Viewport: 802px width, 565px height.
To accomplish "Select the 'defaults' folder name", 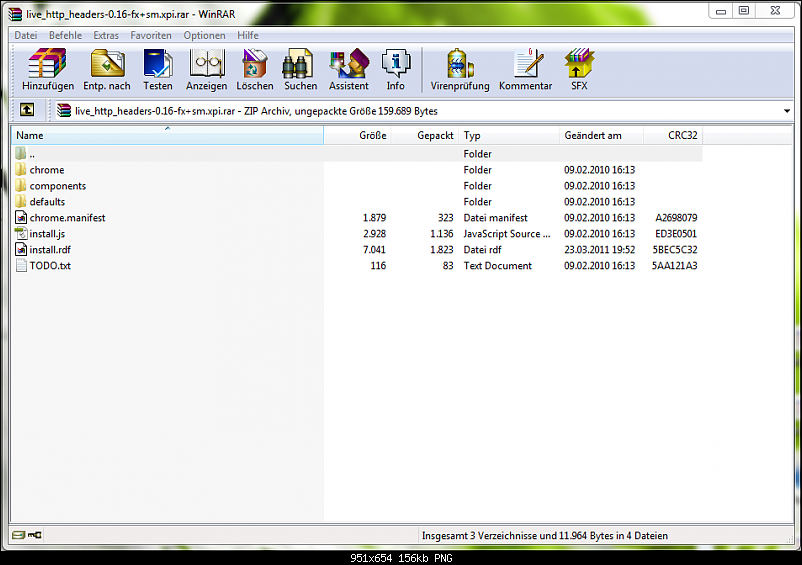I will (47, 201).
